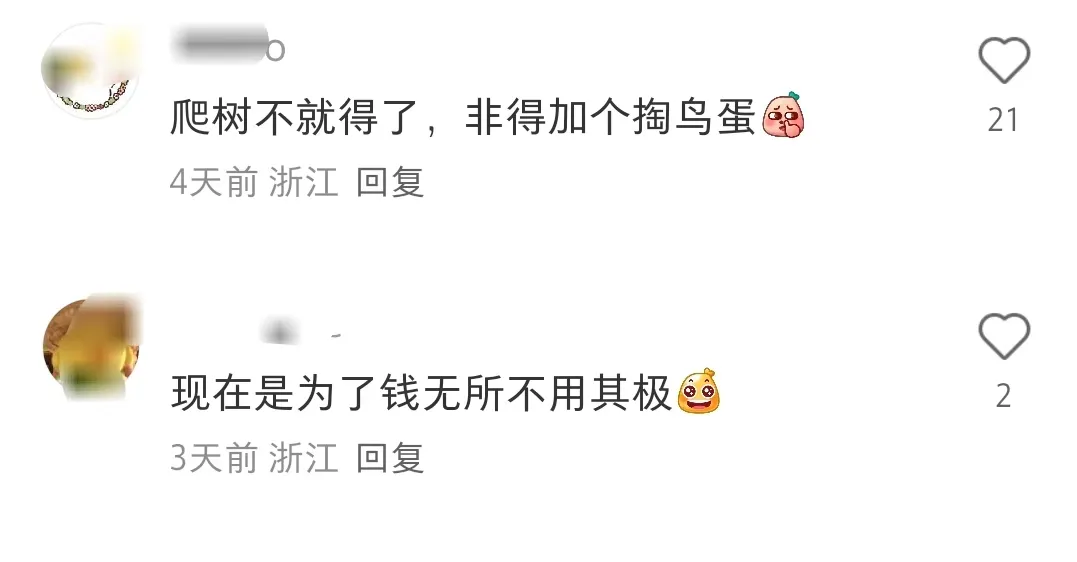Reply to the 3天前 comment
This screenshot has width=1077, height=562.
coord(389,458)
